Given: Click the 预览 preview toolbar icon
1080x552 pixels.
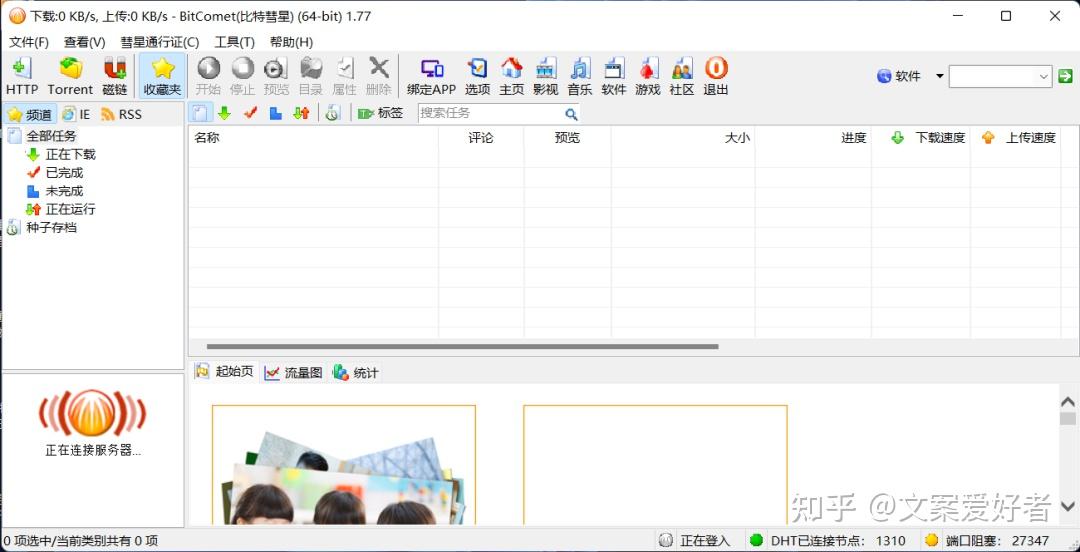Looking at the screenshot, I should (276, 76).
